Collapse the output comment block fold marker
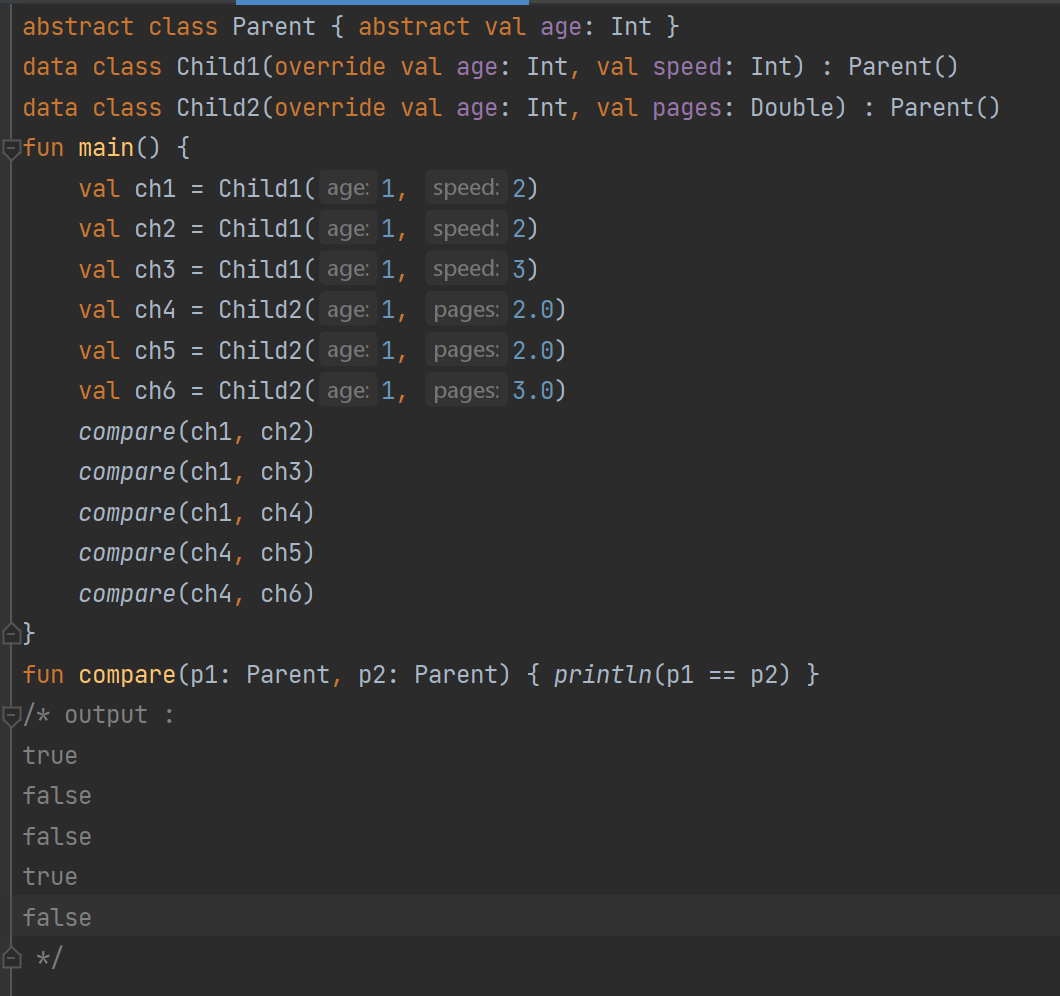 point(11,715)
